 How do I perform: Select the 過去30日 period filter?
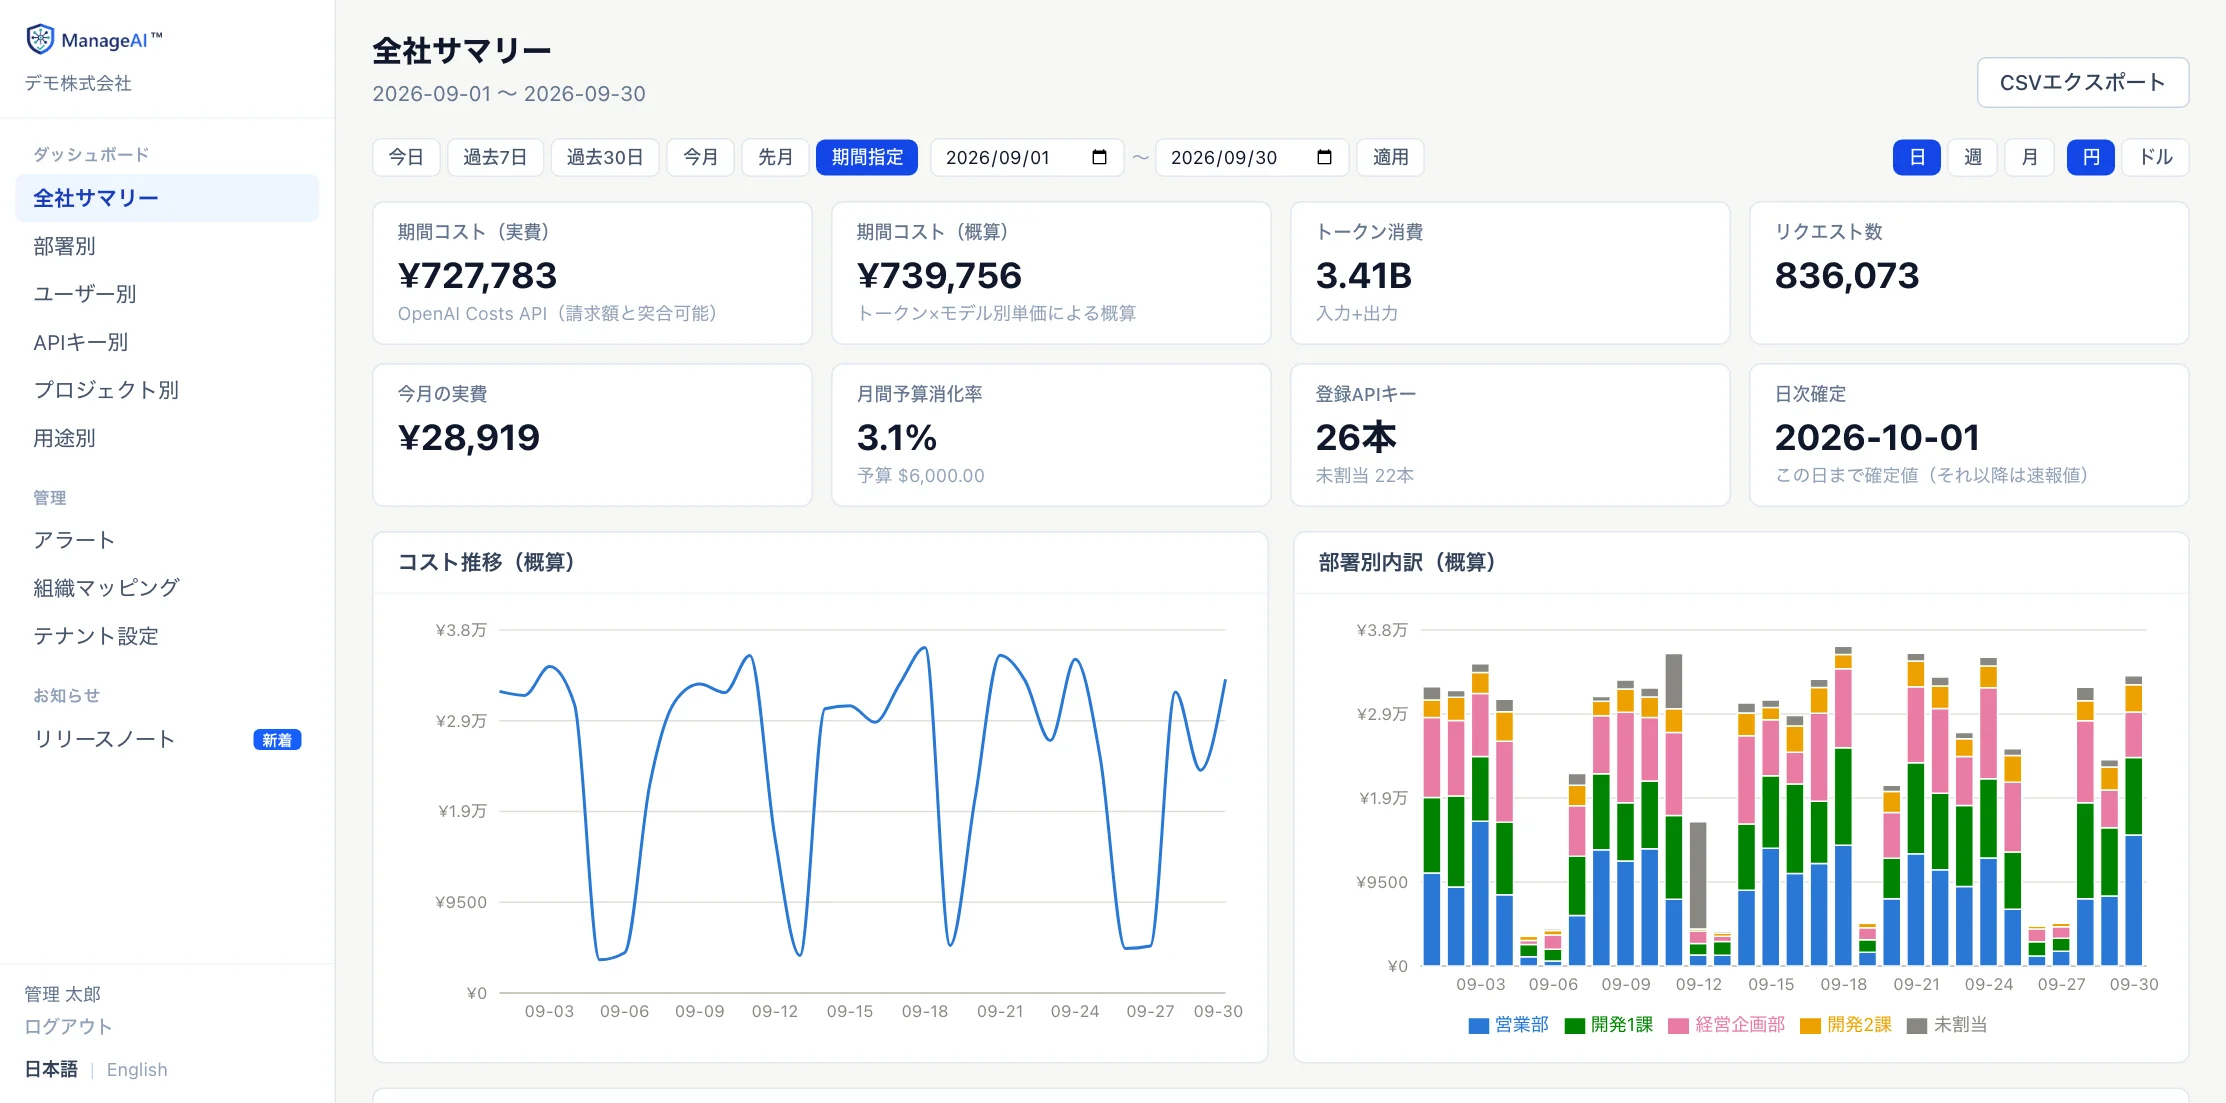(x=605, y=157)
